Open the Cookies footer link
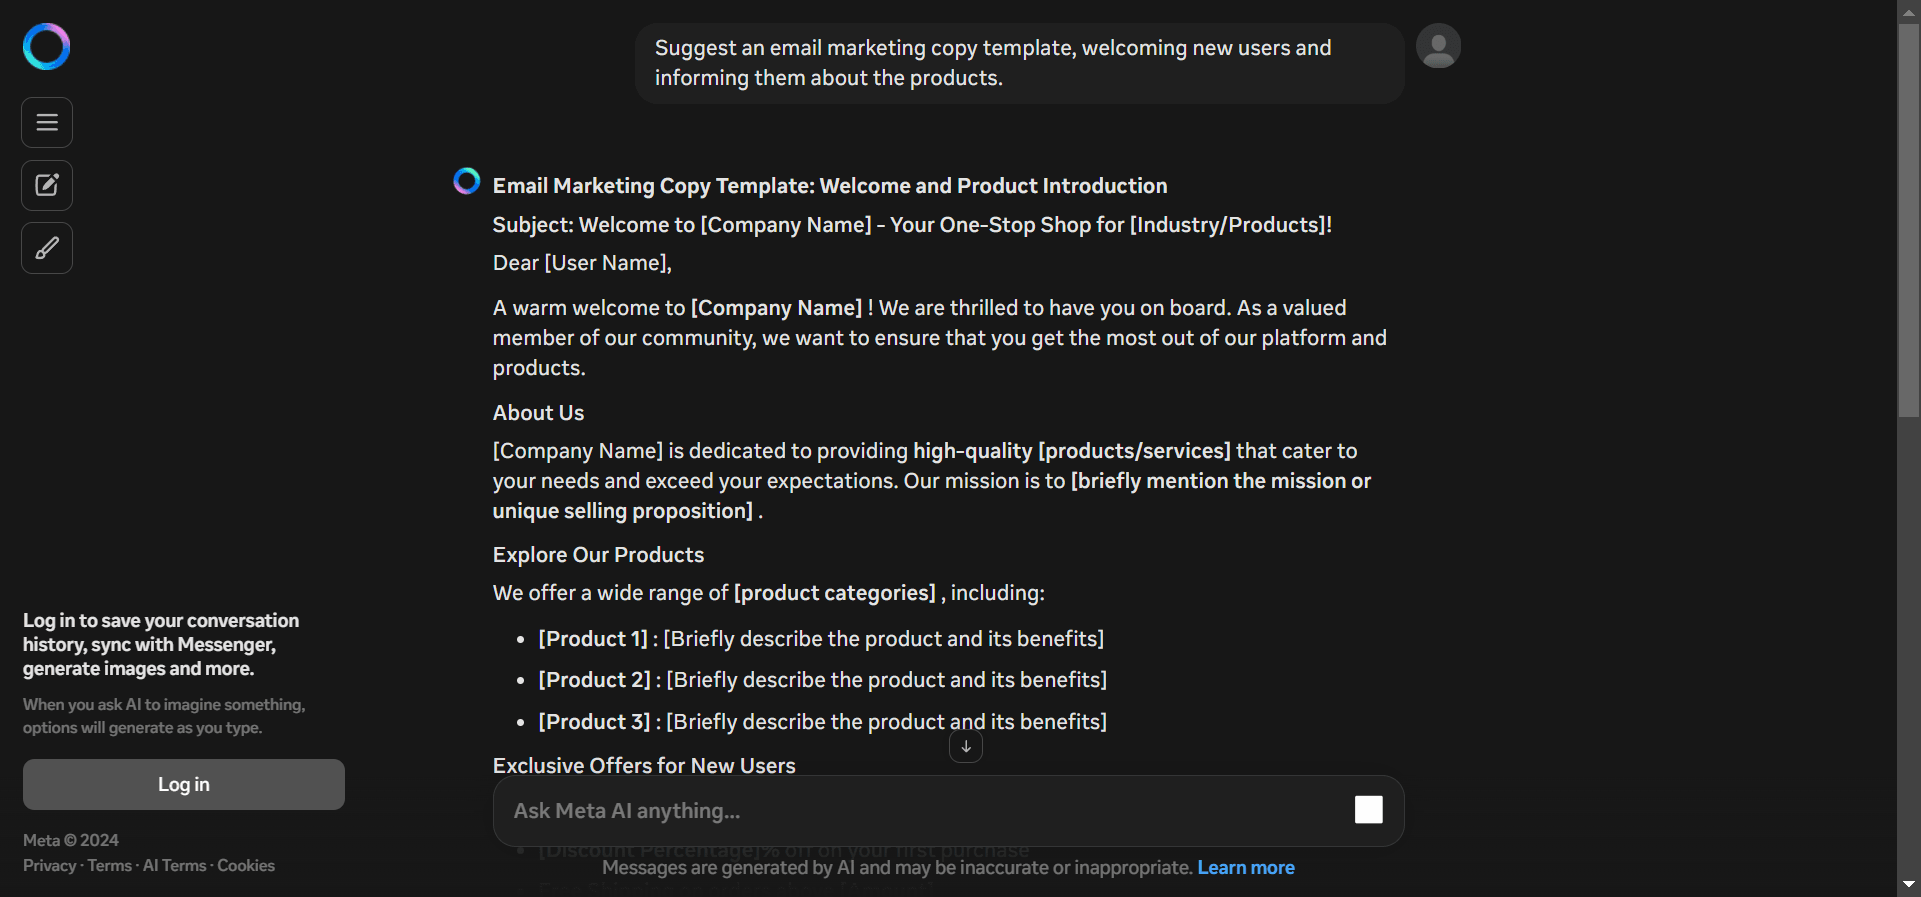This screenshot has width=1921, height=897. tap(246, 866)
